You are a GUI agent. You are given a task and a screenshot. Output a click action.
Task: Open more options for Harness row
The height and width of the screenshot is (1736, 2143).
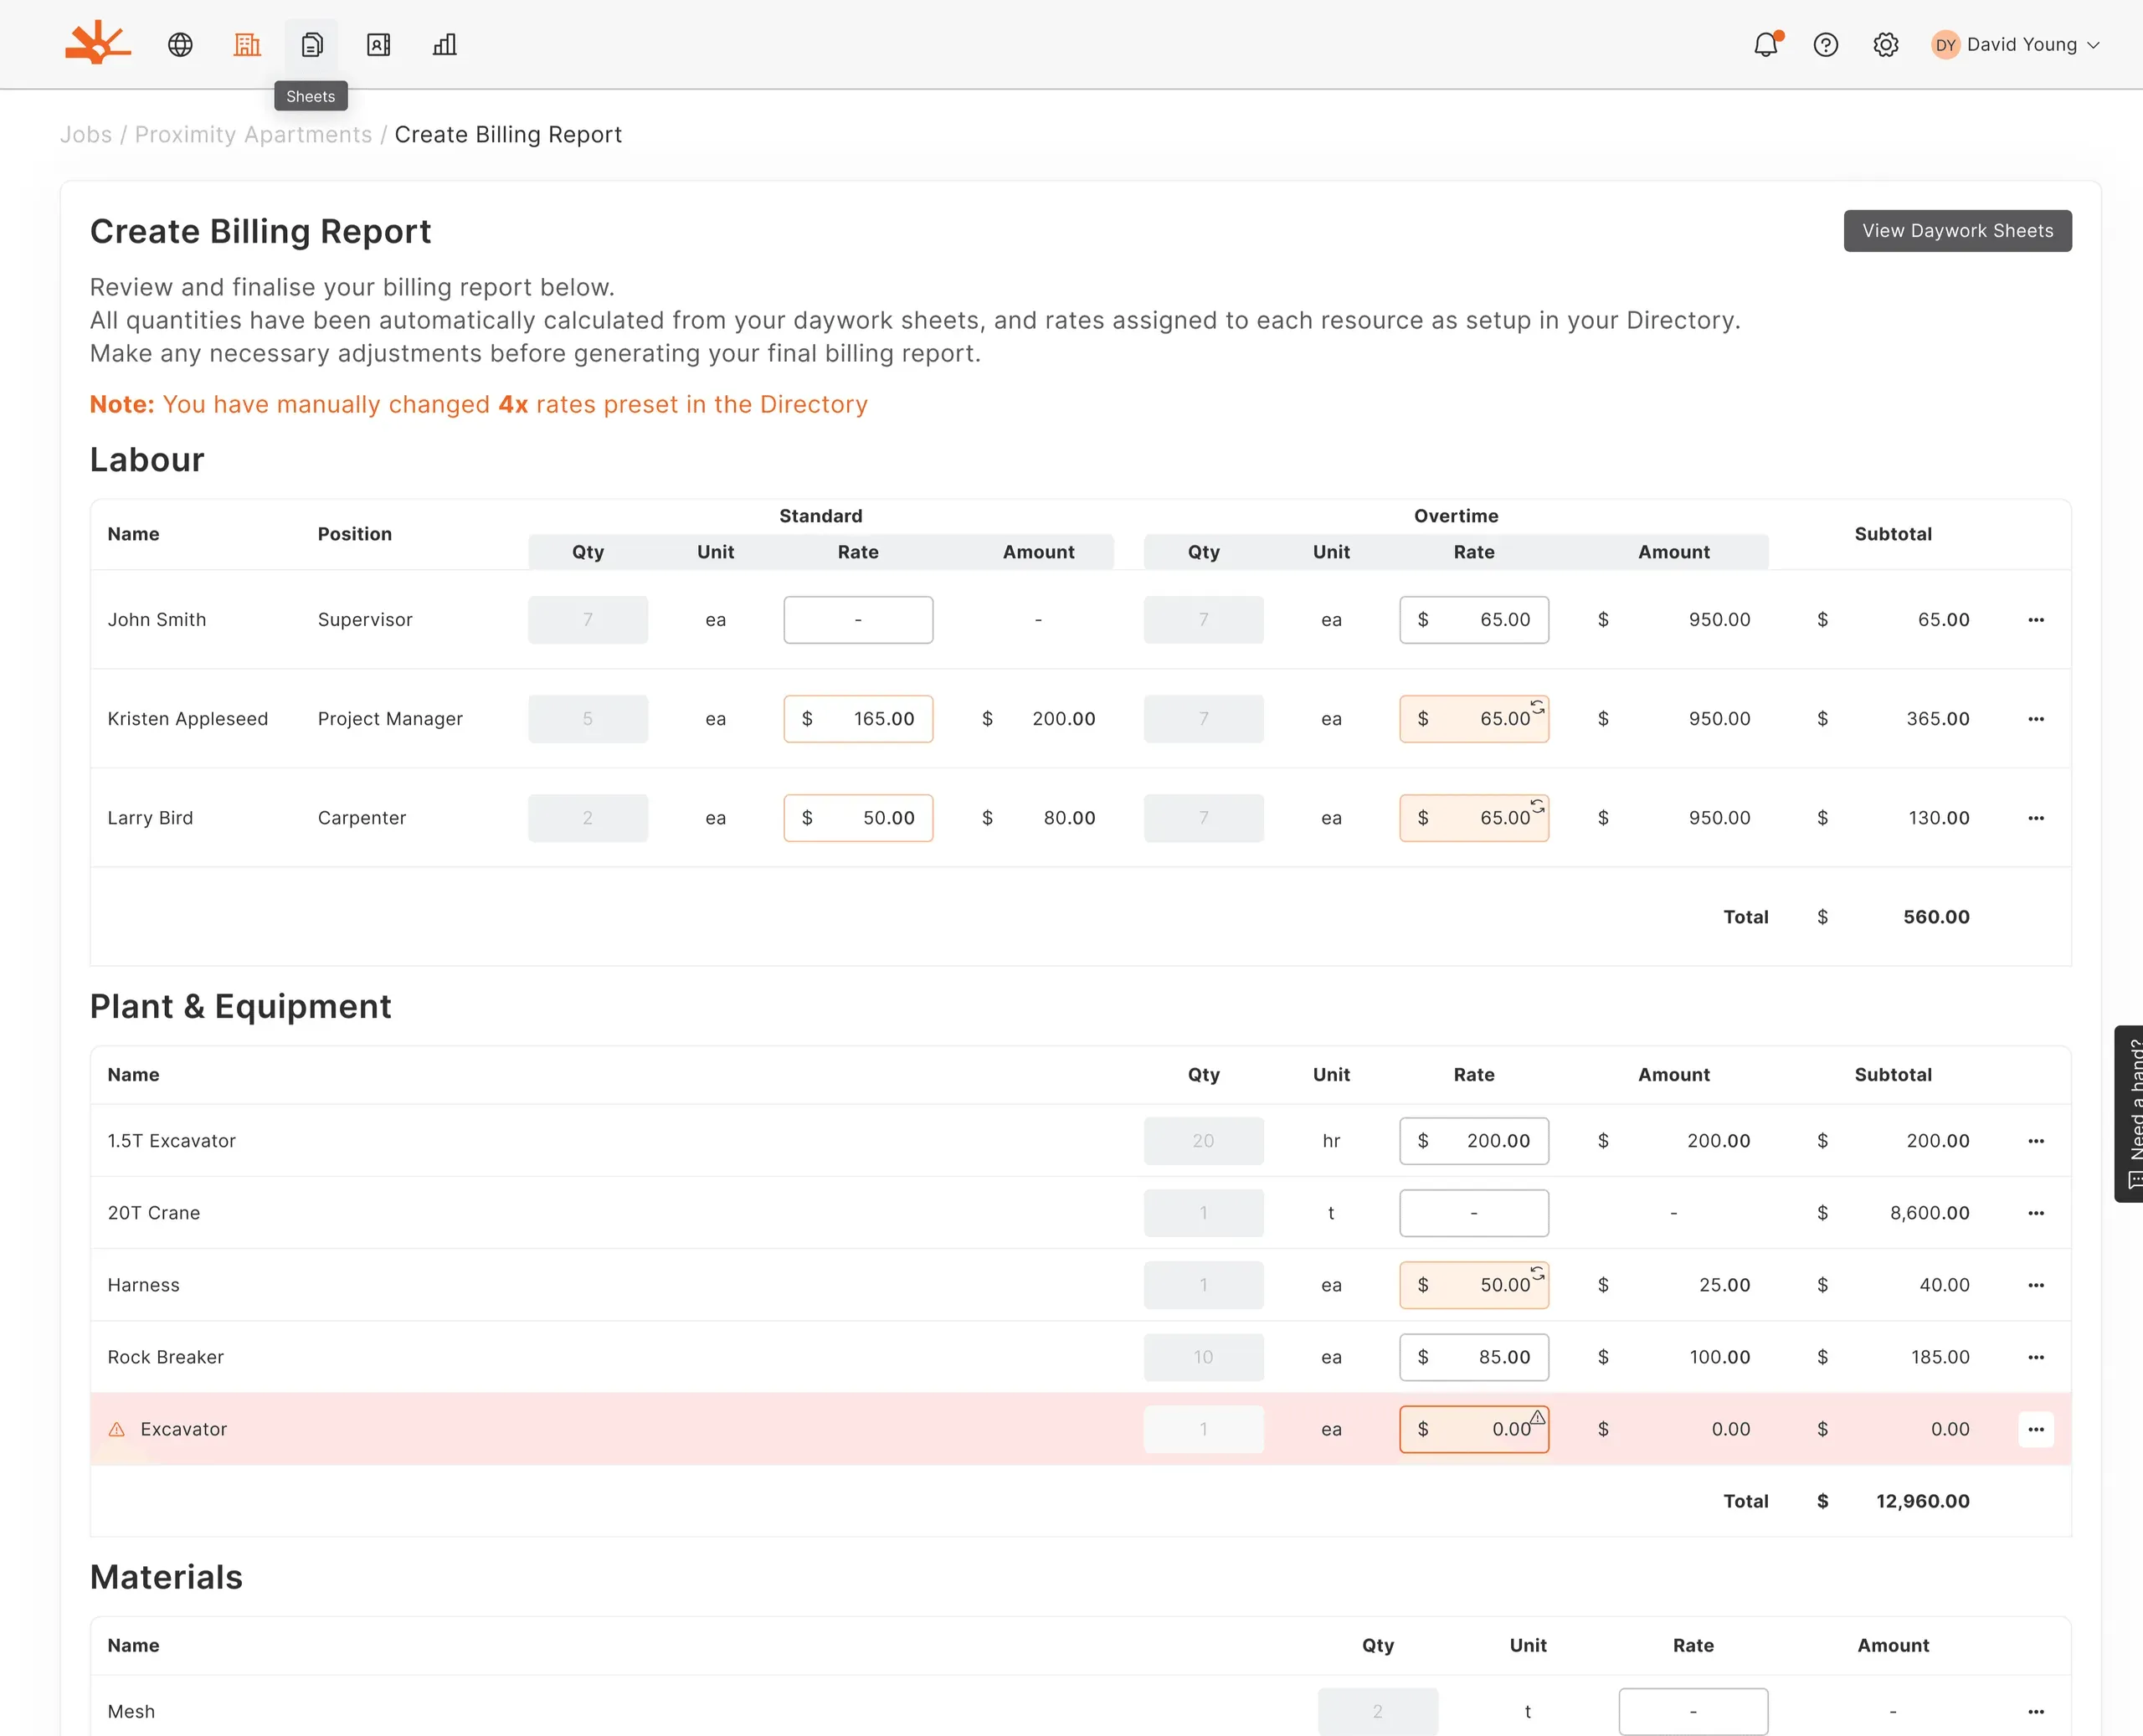click(2036, 1285)
